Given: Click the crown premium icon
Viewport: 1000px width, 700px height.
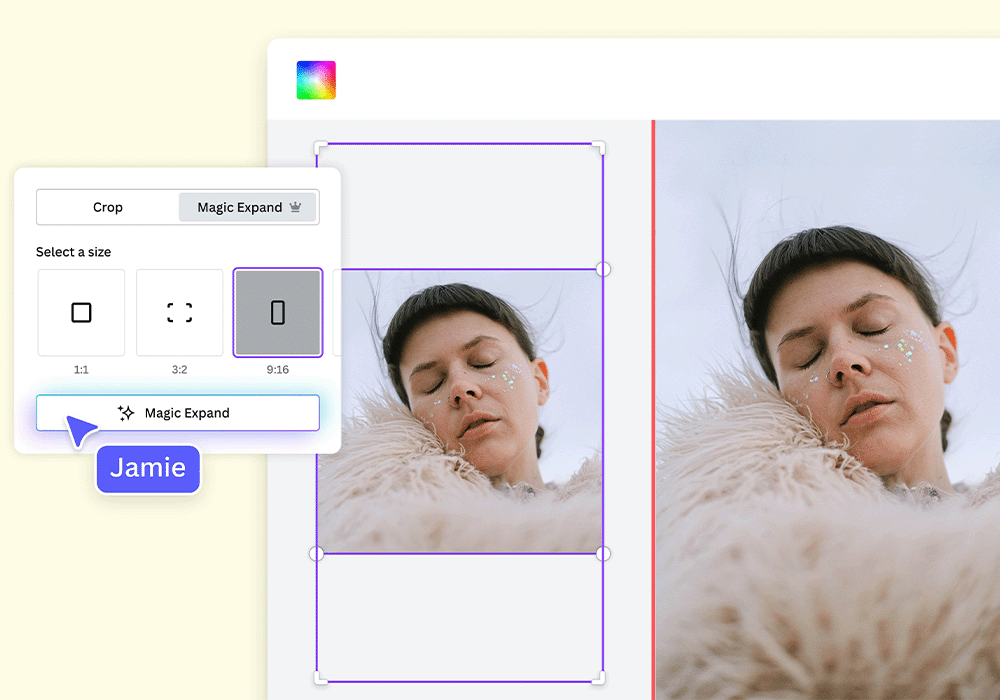Looking at the screenshot, I should 295,207.
